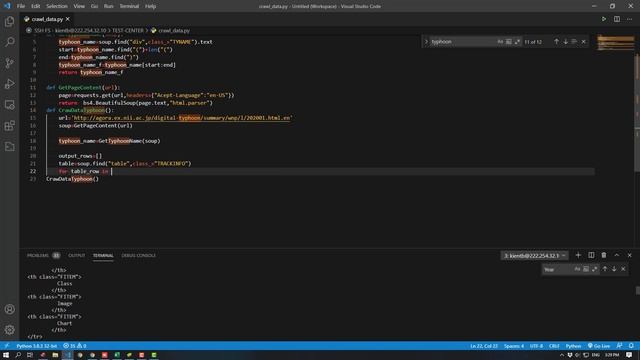Screen dimensions: 640x360
Task: Split the terminal panel
Action: [x=591, y=255]
